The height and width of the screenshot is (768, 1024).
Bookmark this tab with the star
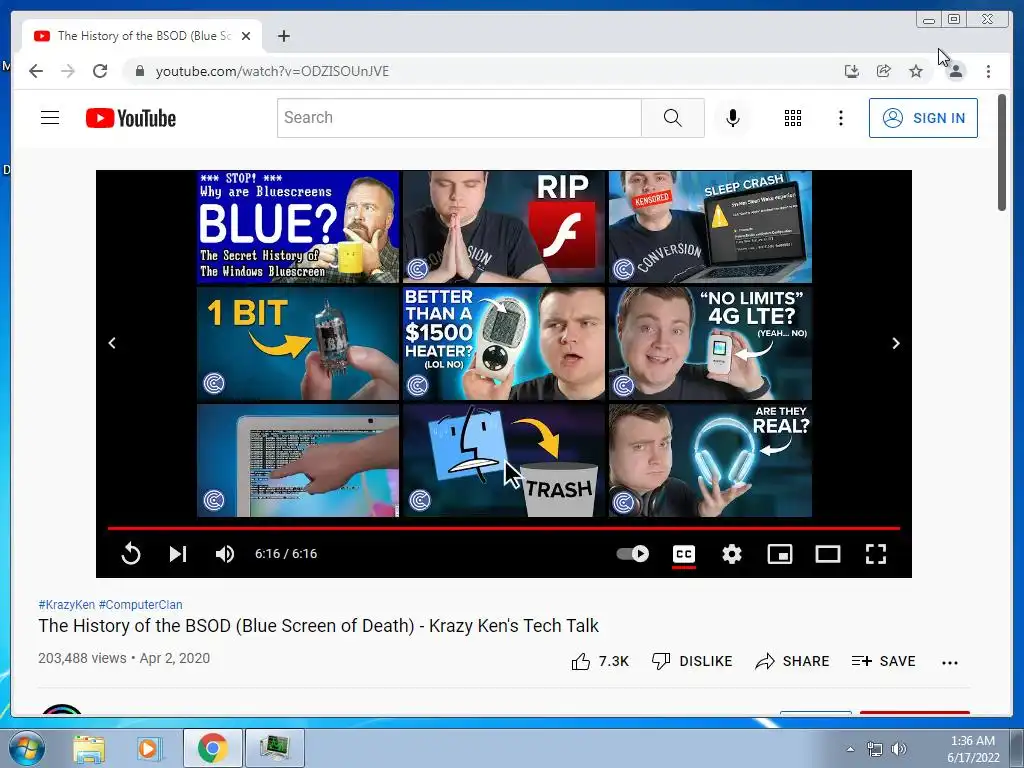pos(916,71)
